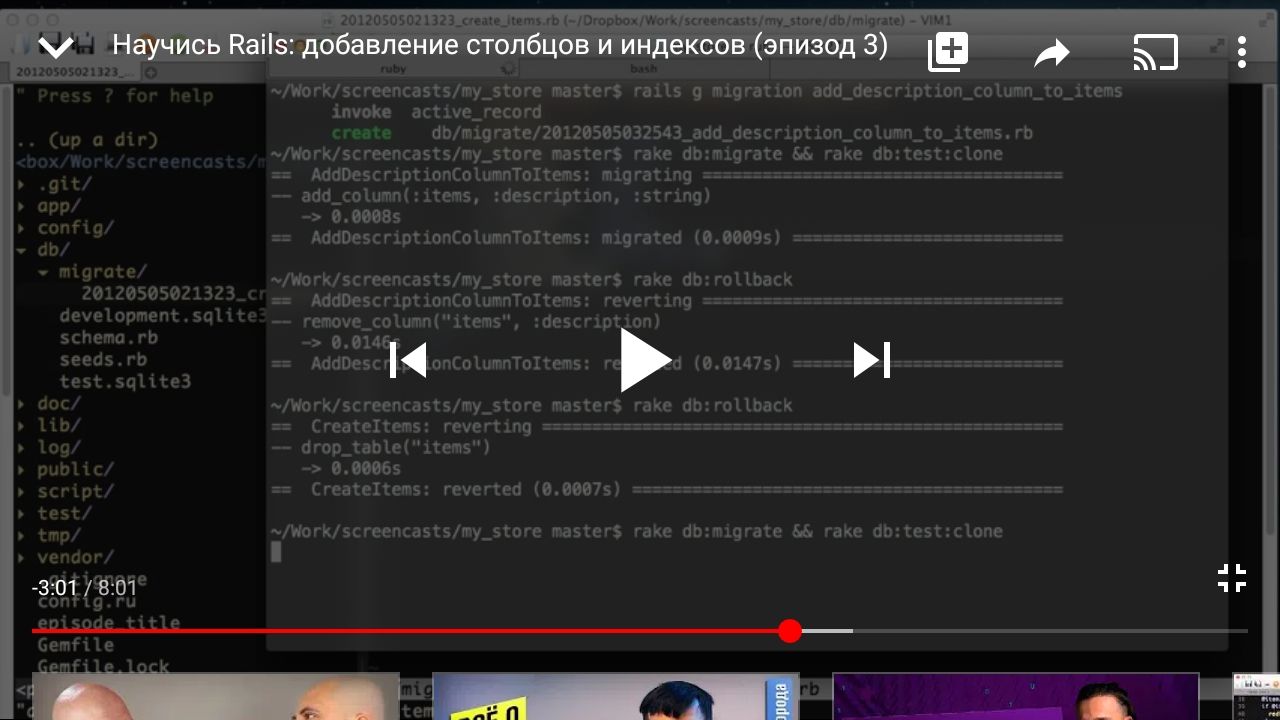Select schema.rb in file tree

click(108, 338)
